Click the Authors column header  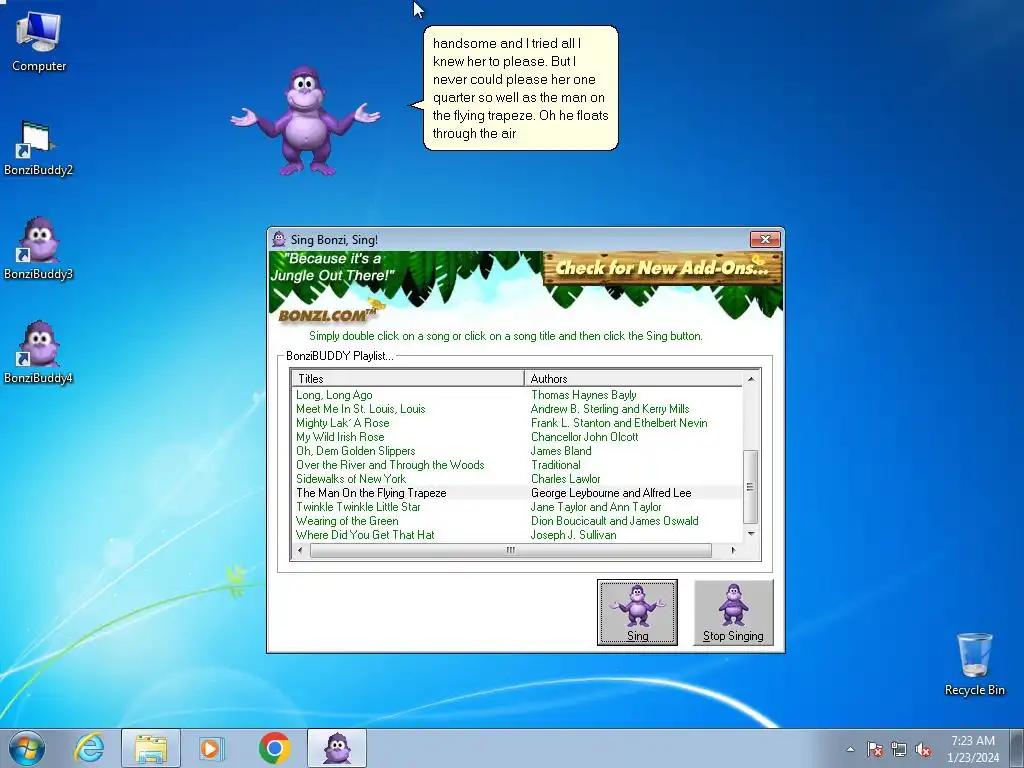(633, 379)
